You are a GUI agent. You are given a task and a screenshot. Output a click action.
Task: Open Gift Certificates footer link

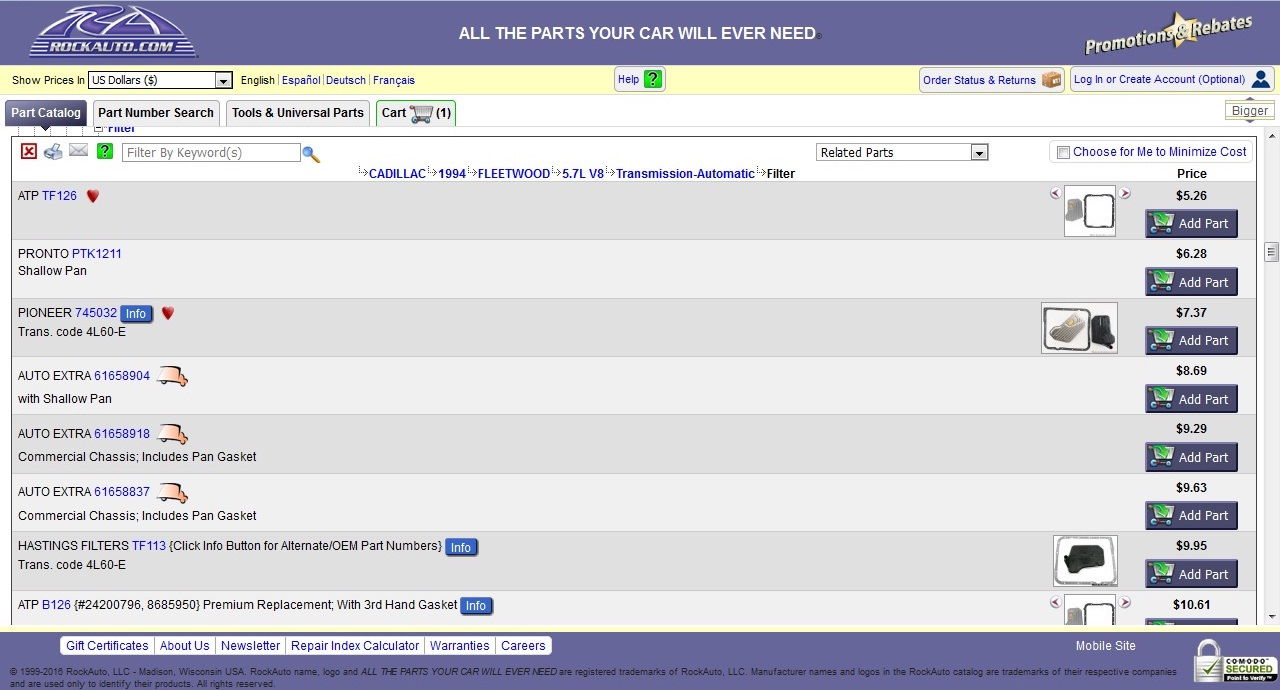tap(107, 646)
